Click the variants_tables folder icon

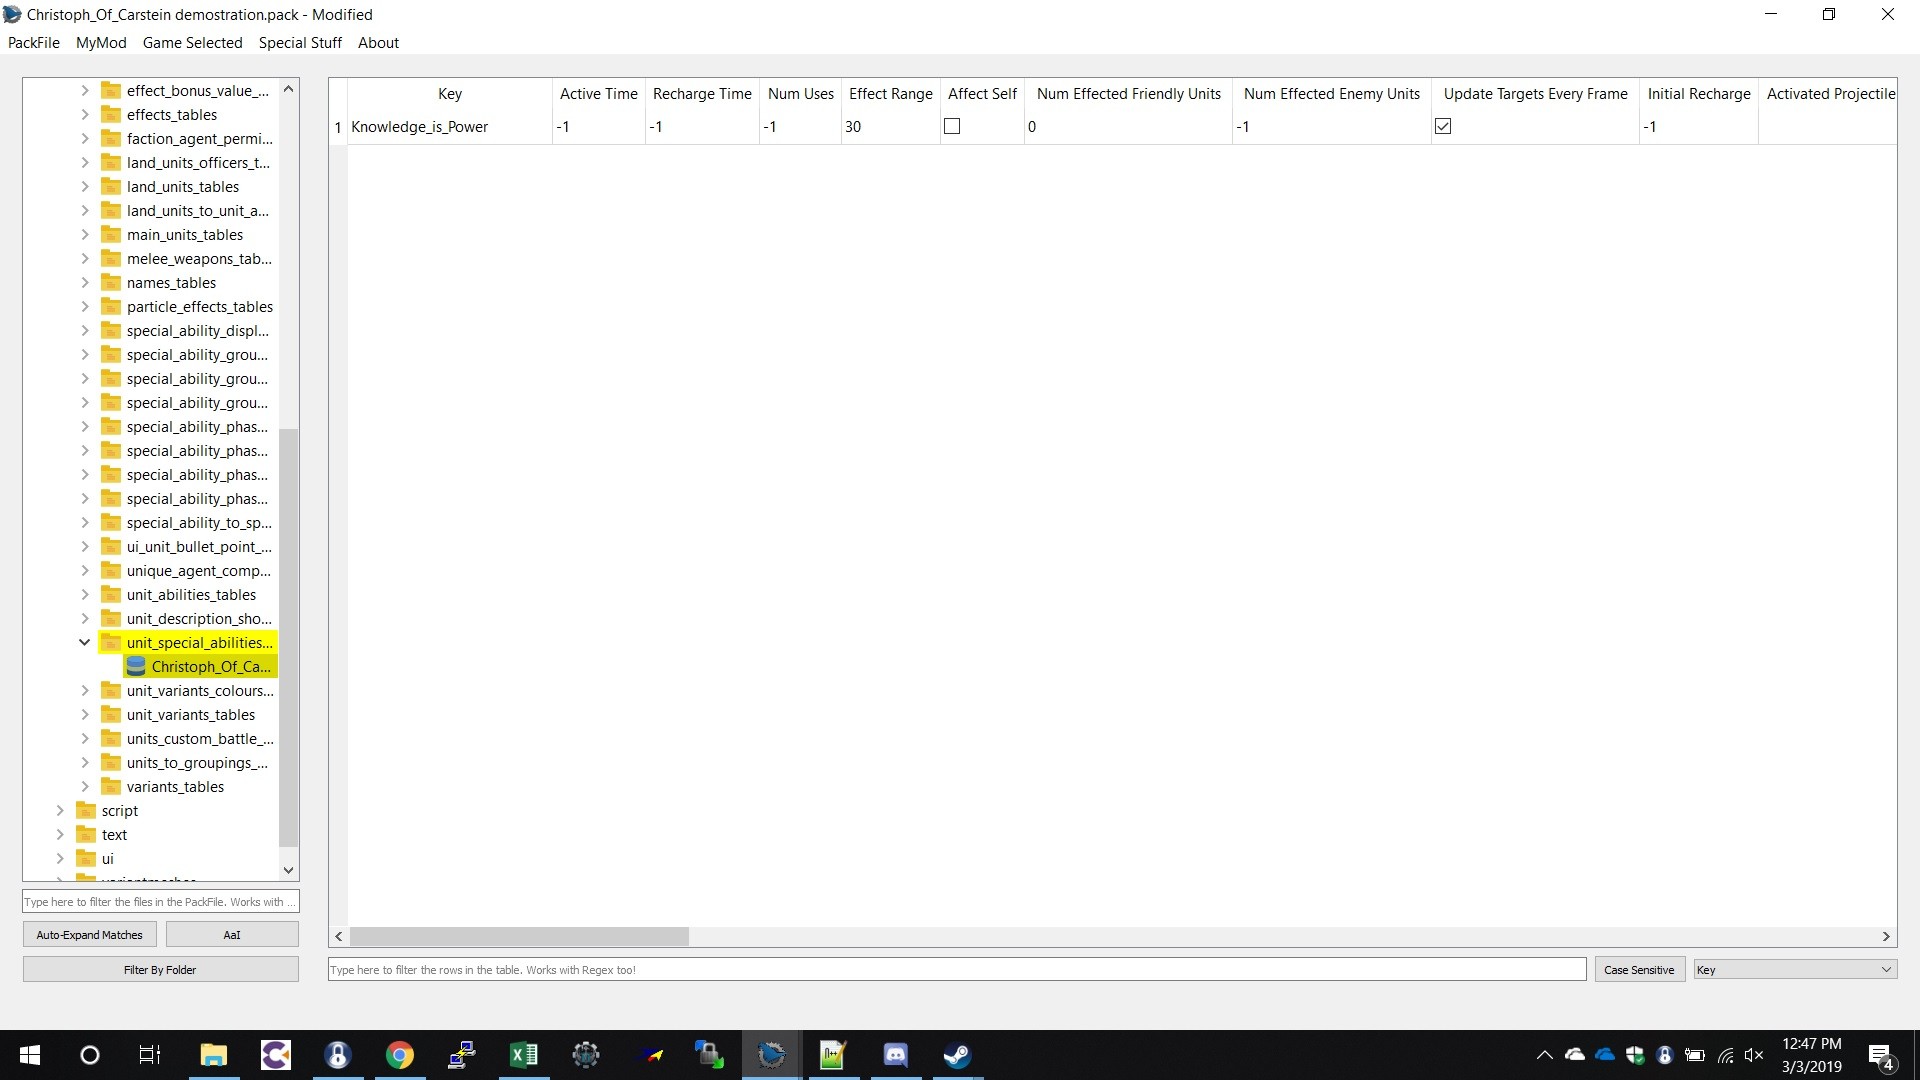[x=111, y=786]
